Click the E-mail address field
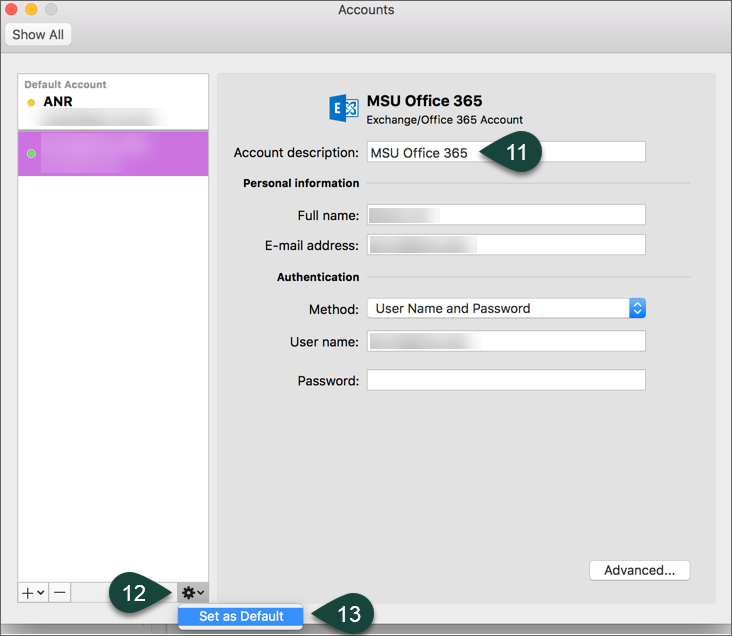Image resolution: width=732 pixels, height=636 pixels. pos(506,245)
